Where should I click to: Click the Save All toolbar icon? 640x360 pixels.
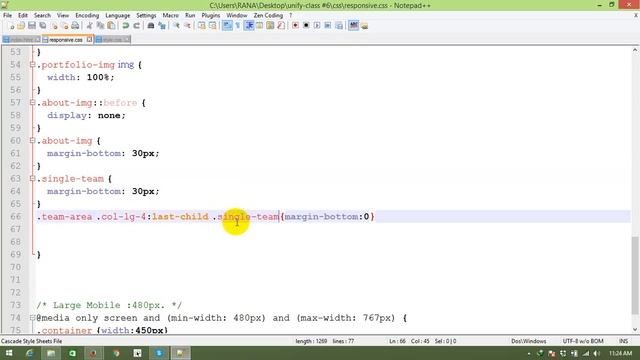(x=42, y=26)
